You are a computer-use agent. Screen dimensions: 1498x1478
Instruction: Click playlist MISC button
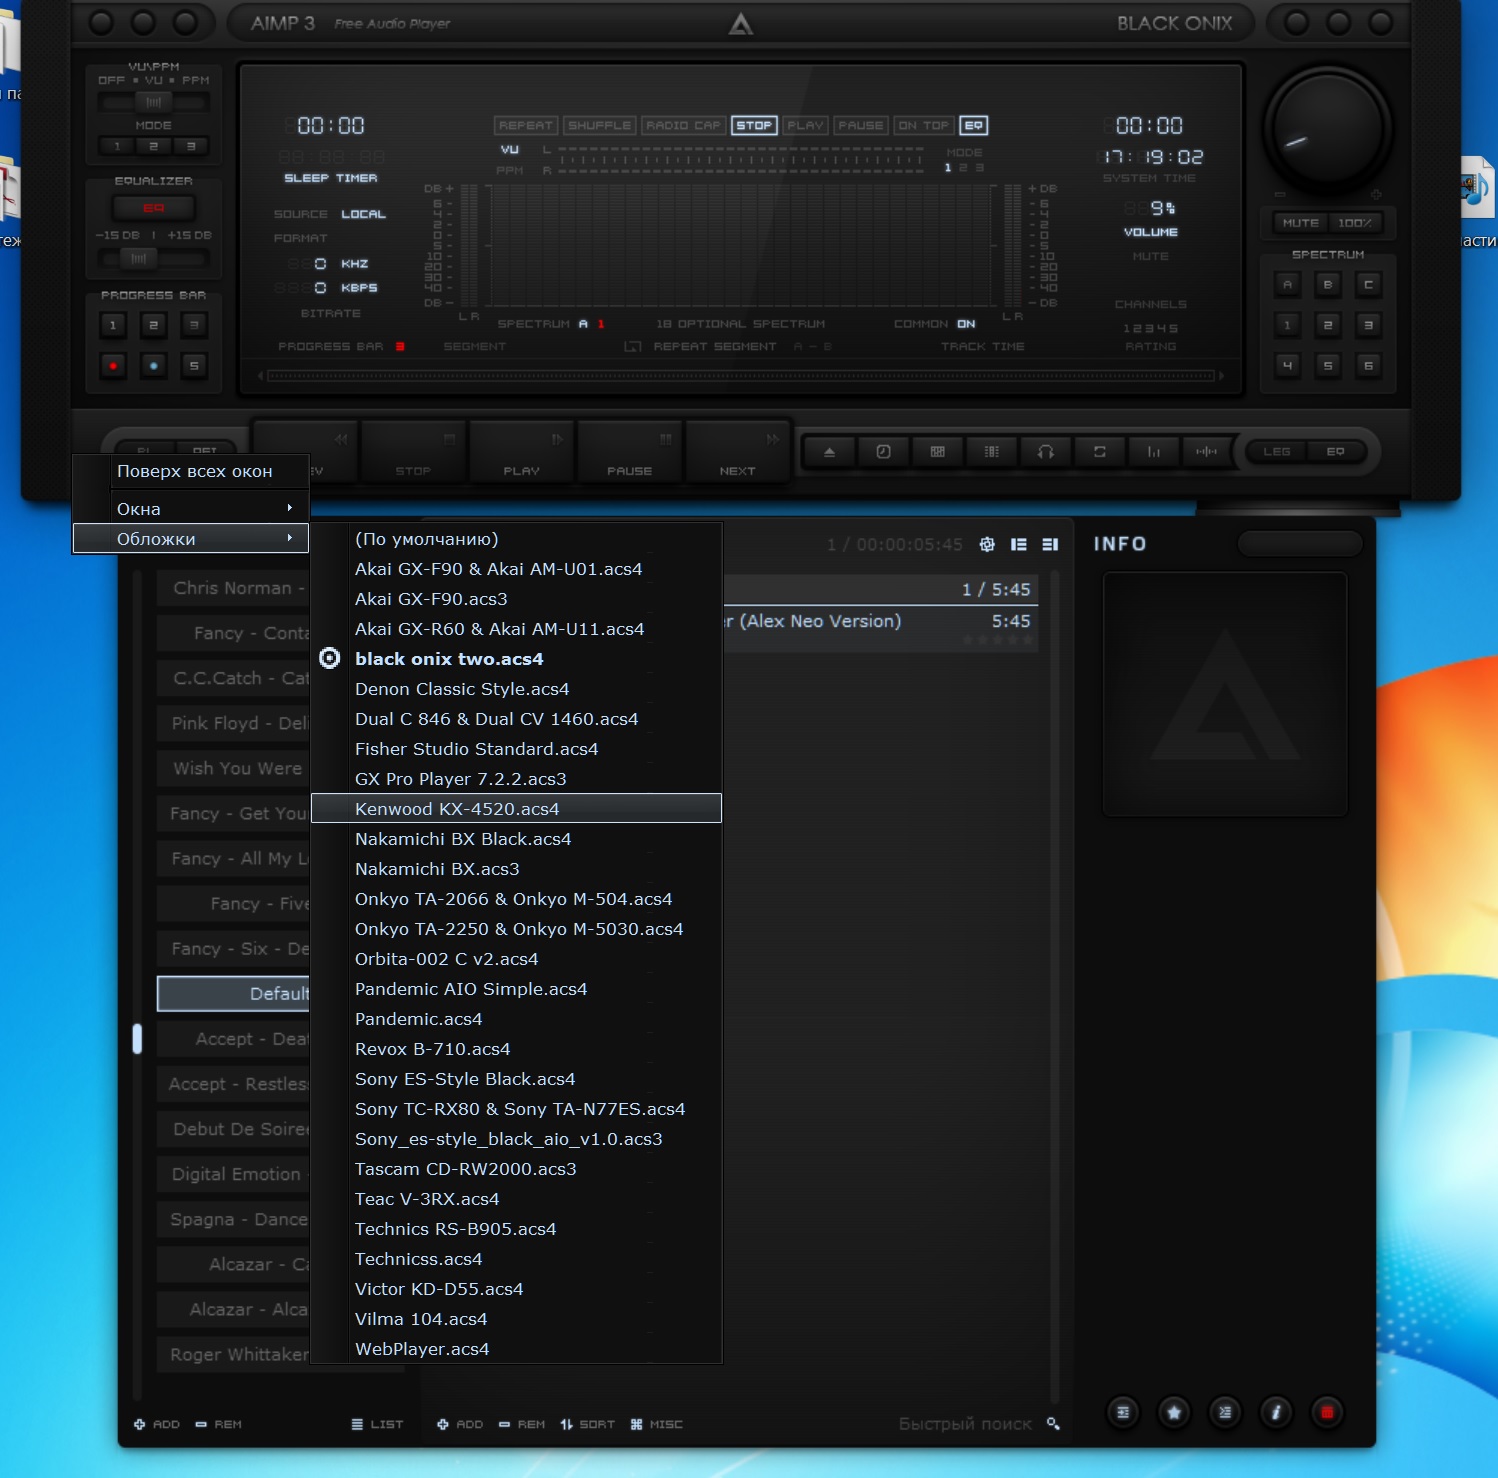click(x=657, y=1424)
